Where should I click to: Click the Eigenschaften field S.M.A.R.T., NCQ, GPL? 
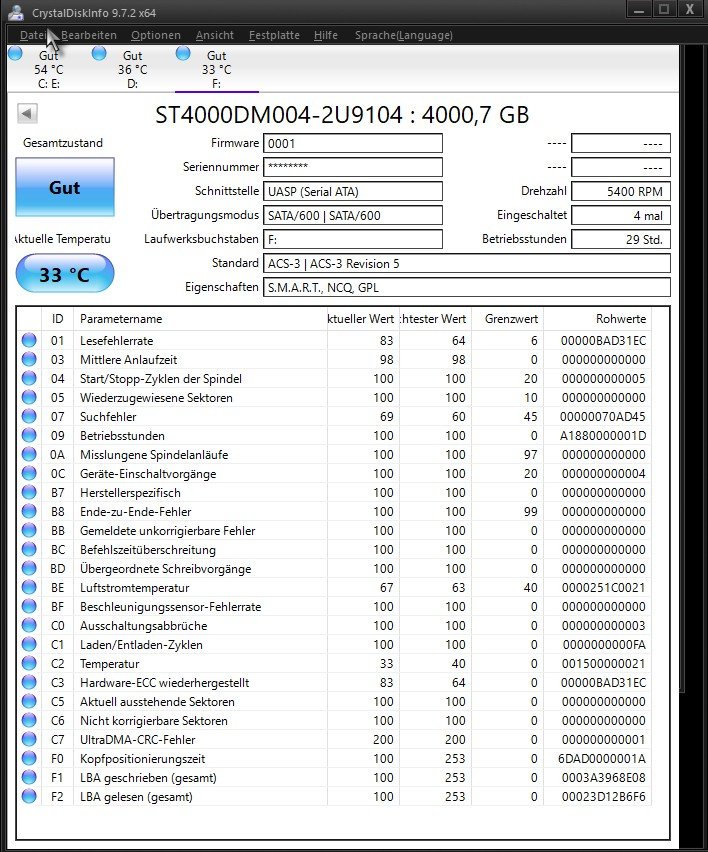click(x=467, y=287)
